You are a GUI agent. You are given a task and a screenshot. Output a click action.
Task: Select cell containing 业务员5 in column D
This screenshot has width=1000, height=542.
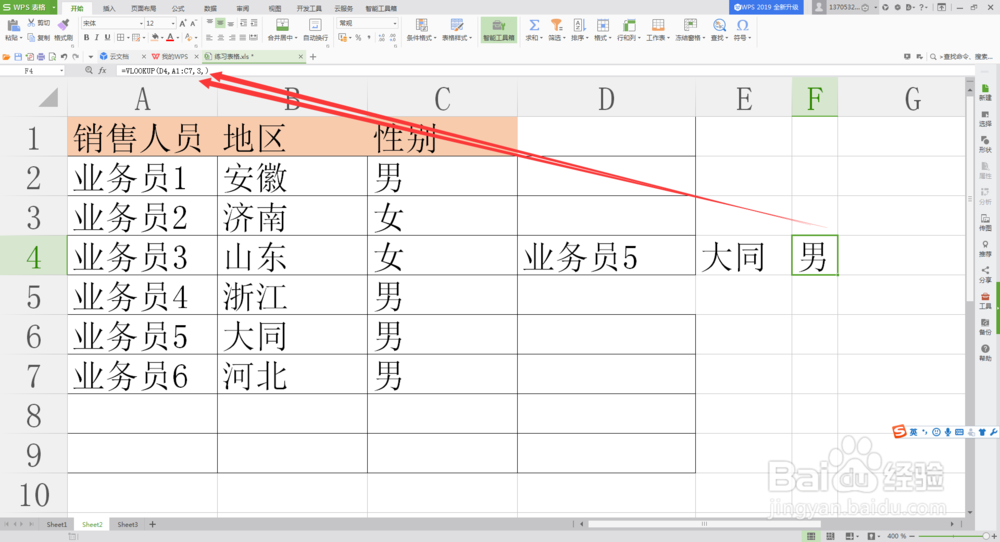[607, 256]
